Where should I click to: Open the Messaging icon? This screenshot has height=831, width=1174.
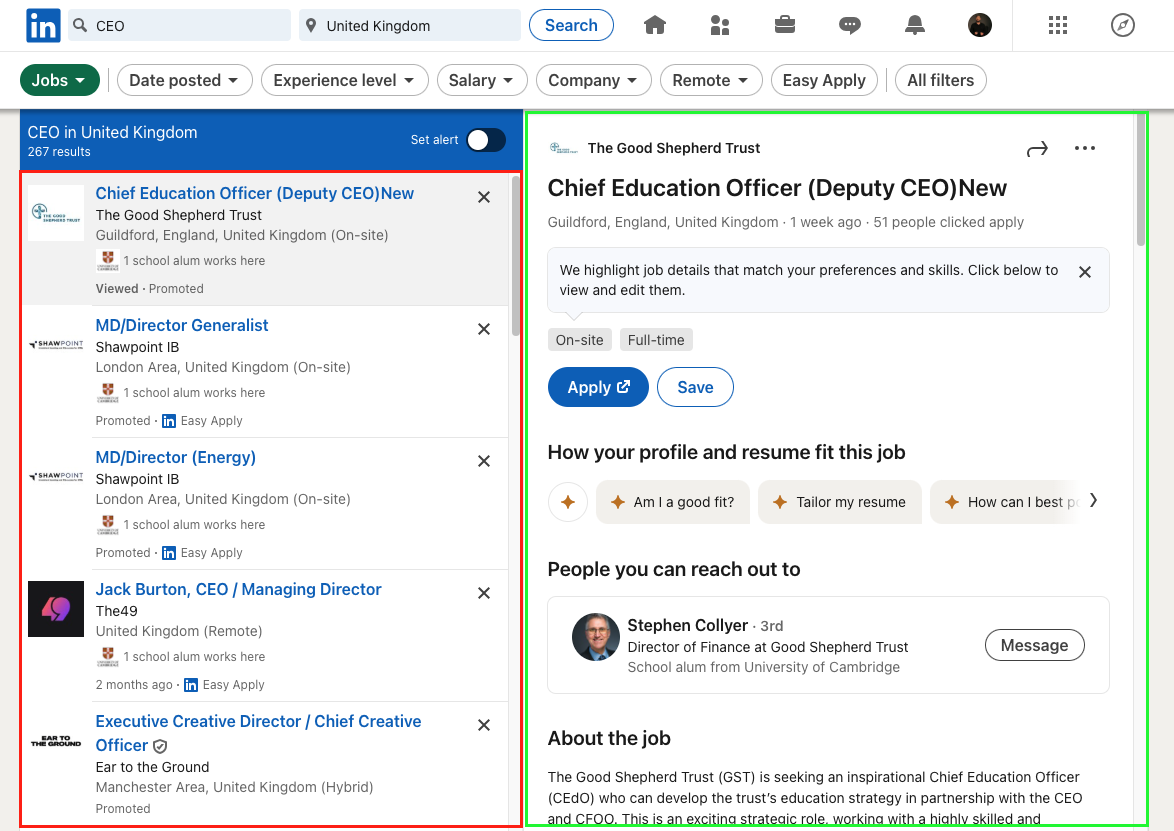tap(850, 25)
